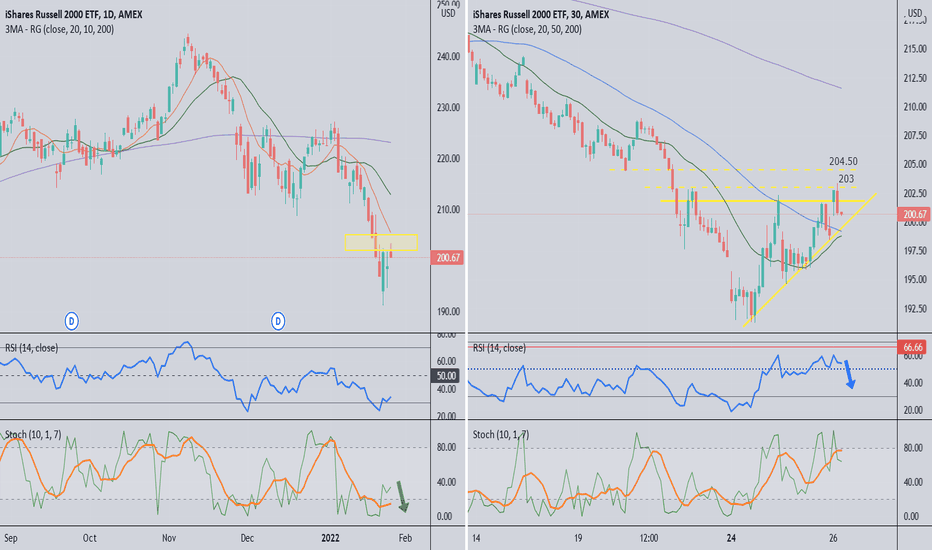The width and height of the screenshot is (932, 550).
Task: Click the 'Nov' label on left time axis
Action: point(169,538)
